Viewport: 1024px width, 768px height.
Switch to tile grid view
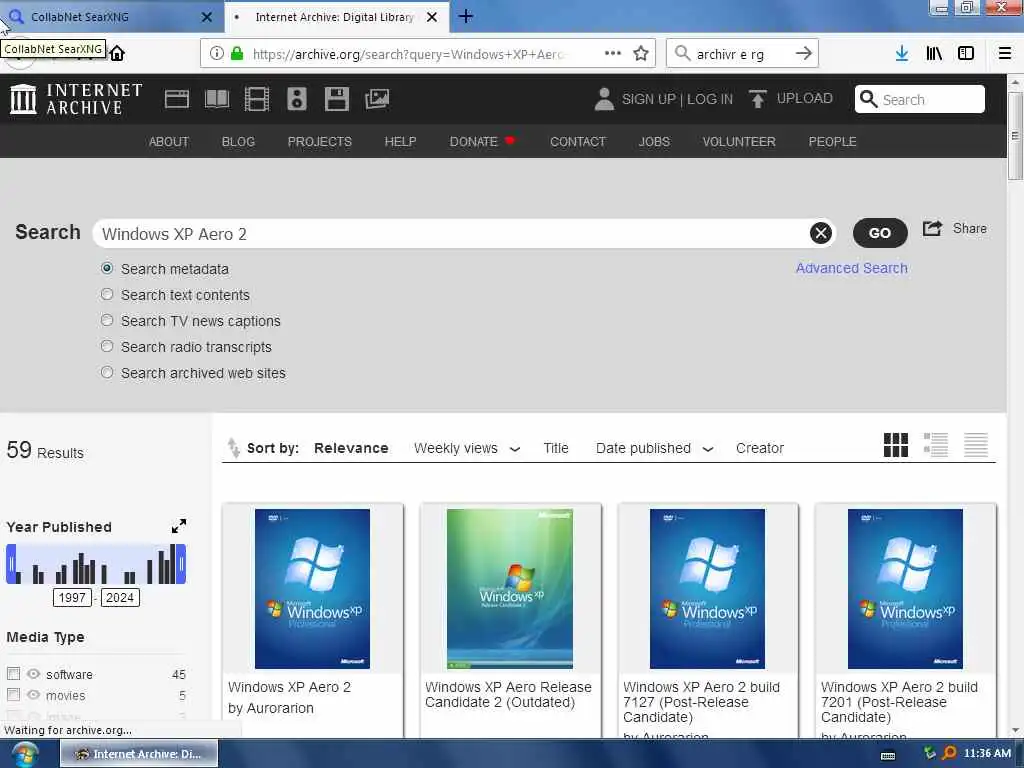click(x=895, y=445)
